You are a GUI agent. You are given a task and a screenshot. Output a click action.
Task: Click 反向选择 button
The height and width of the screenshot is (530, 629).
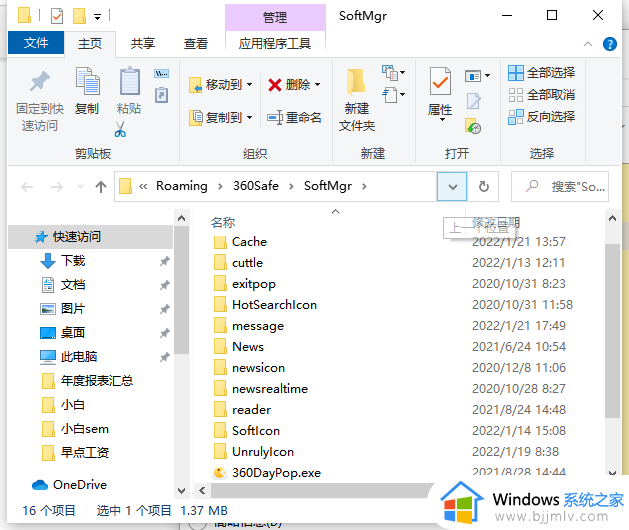pyautogui.click(x=542, y=117)
